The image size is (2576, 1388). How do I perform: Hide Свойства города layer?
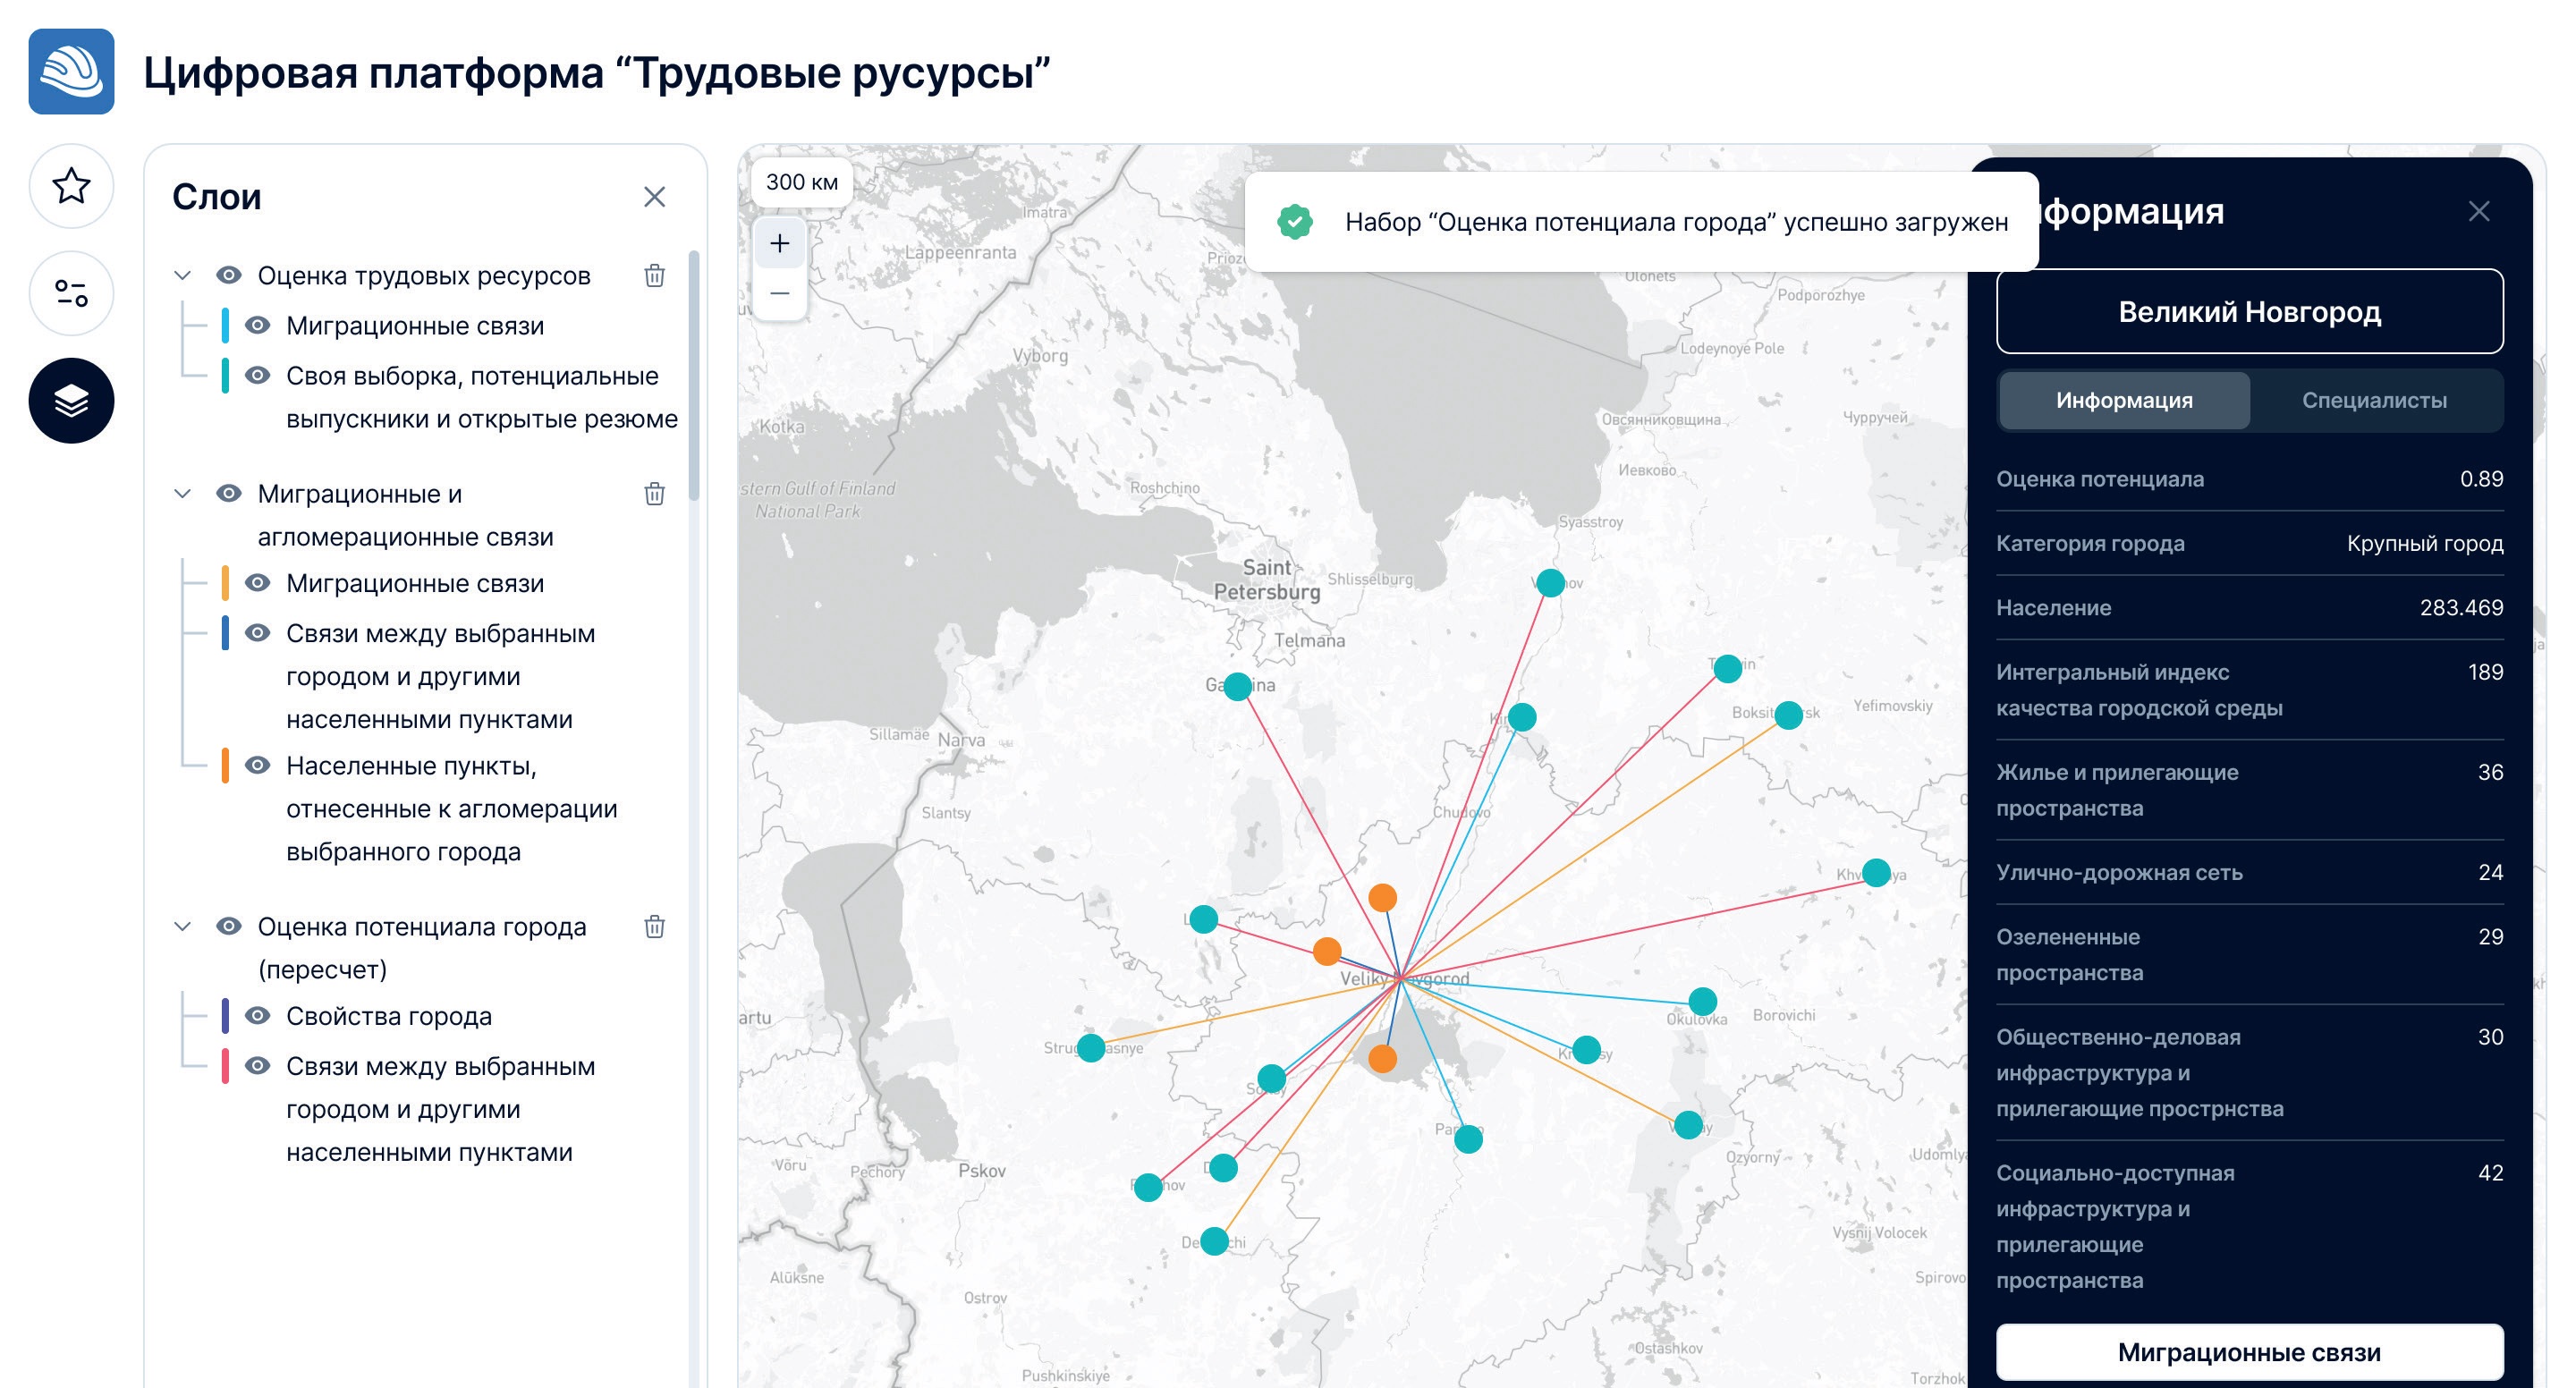(257, 1016)
